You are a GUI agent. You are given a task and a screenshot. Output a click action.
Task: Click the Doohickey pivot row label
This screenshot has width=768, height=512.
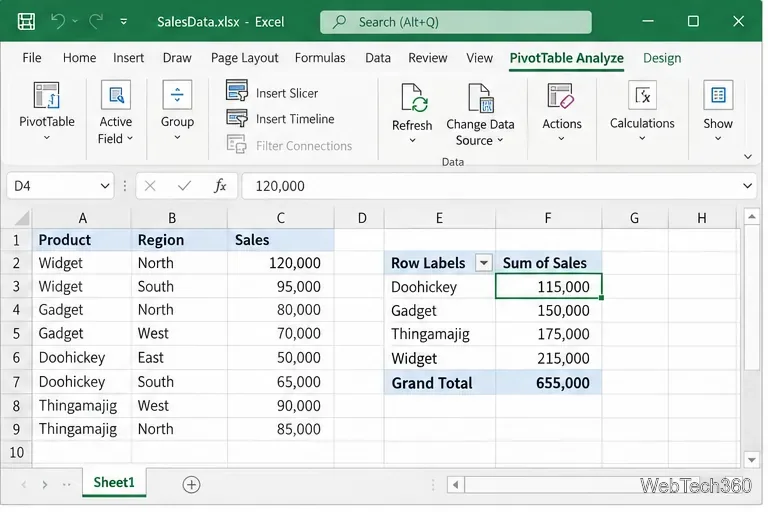(x=424, y=287)
